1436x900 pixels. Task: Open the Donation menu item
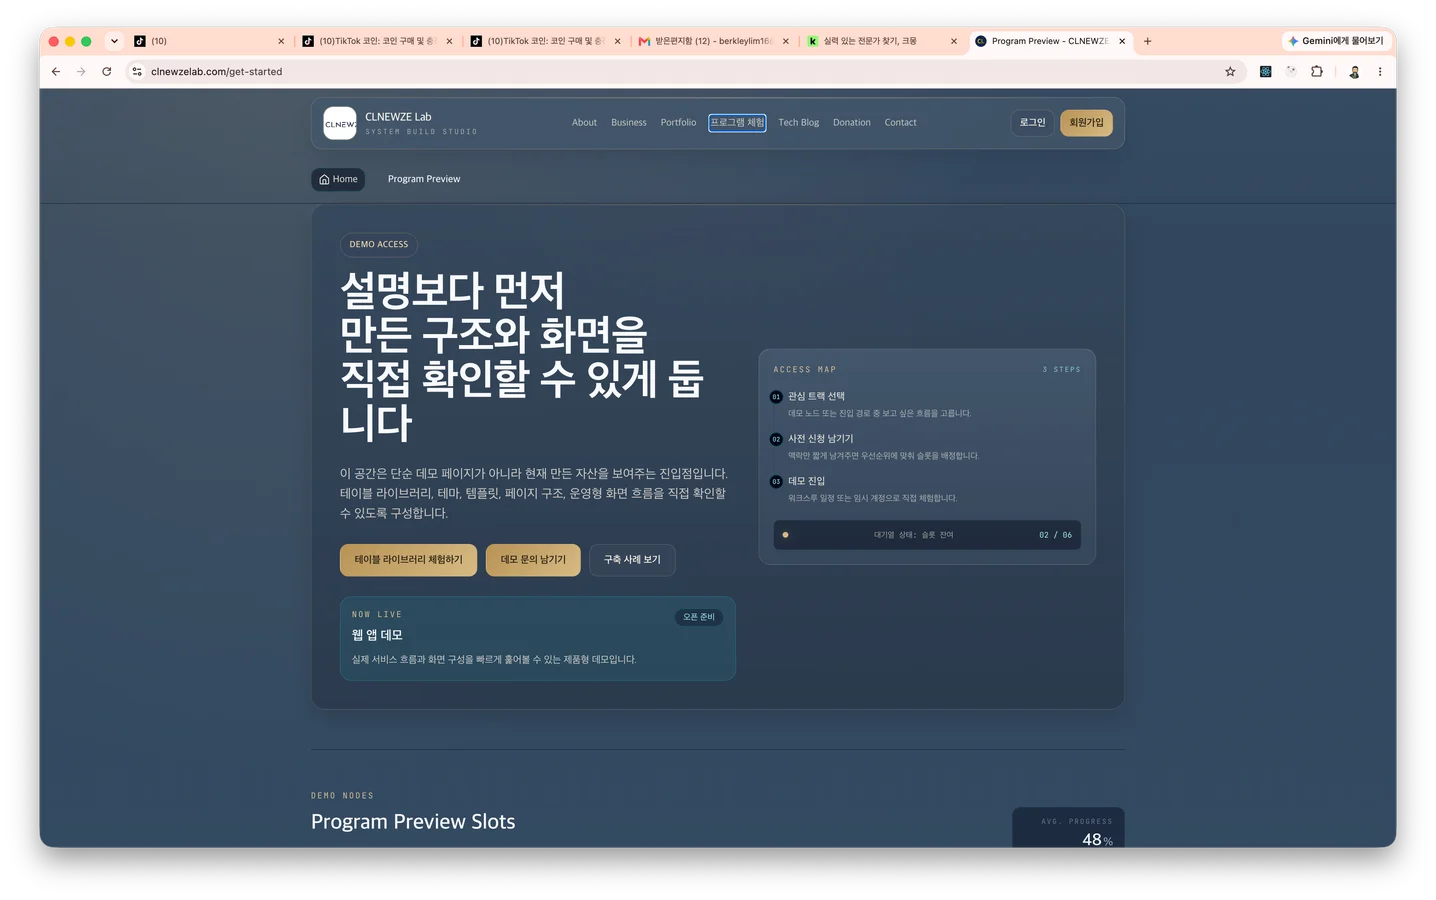[x=852, y=123]
